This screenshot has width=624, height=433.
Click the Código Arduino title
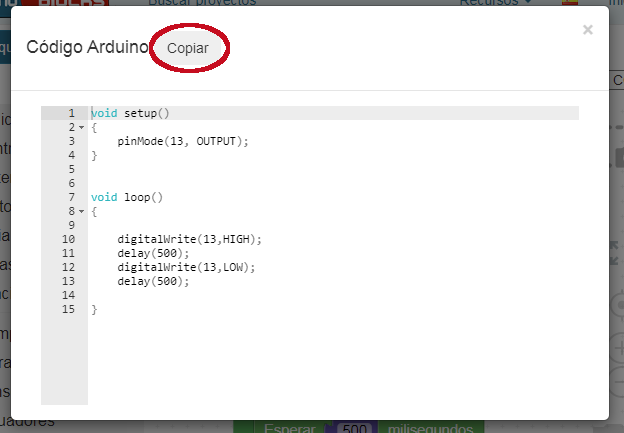[88, 47]
